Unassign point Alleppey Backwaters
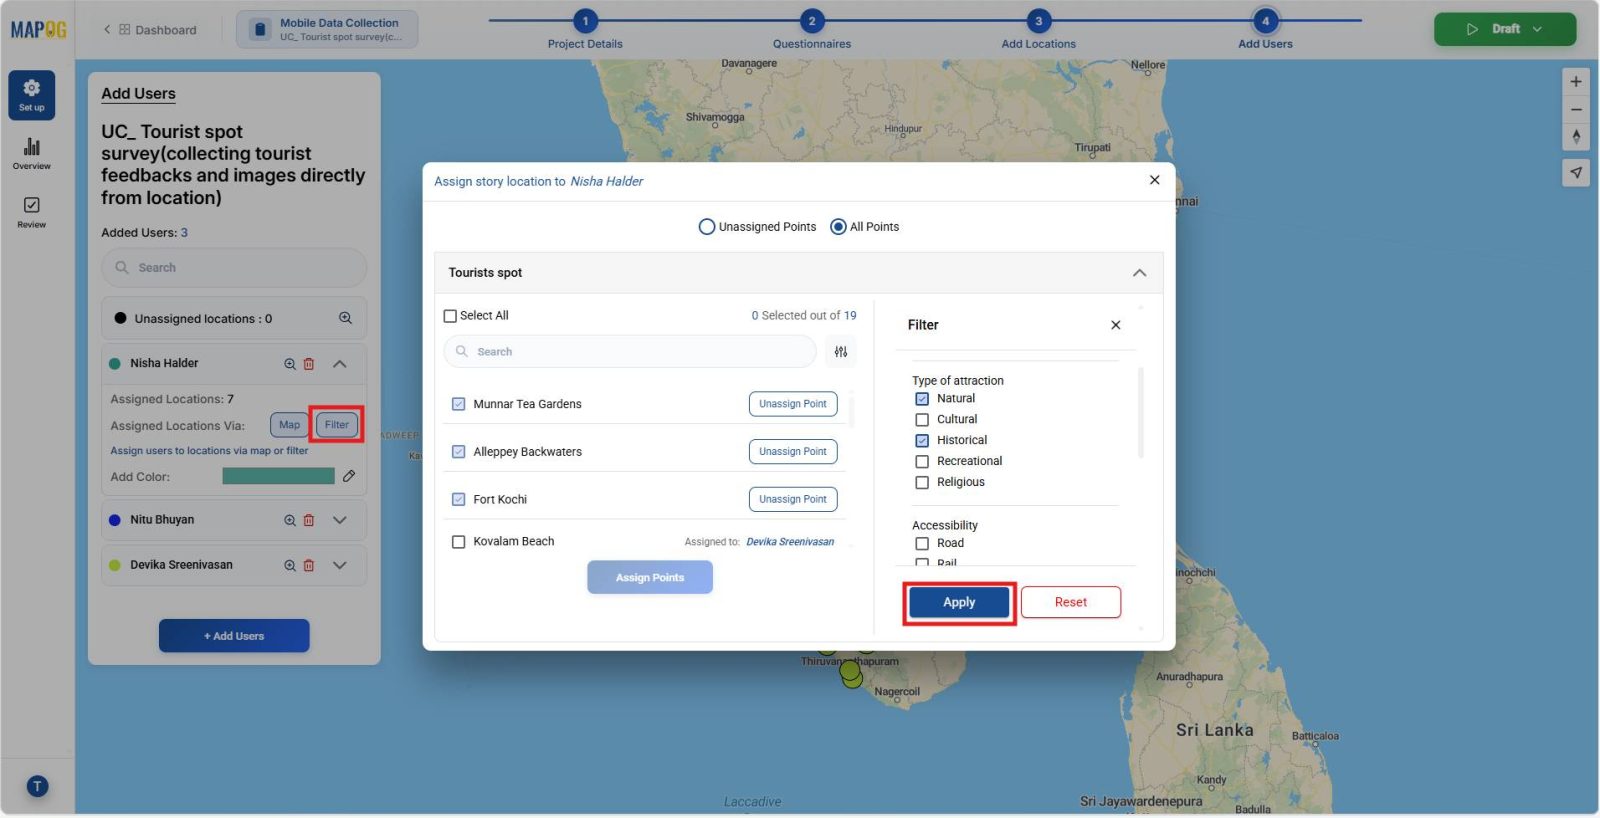 pyautogui.click(x=793, y=452)
